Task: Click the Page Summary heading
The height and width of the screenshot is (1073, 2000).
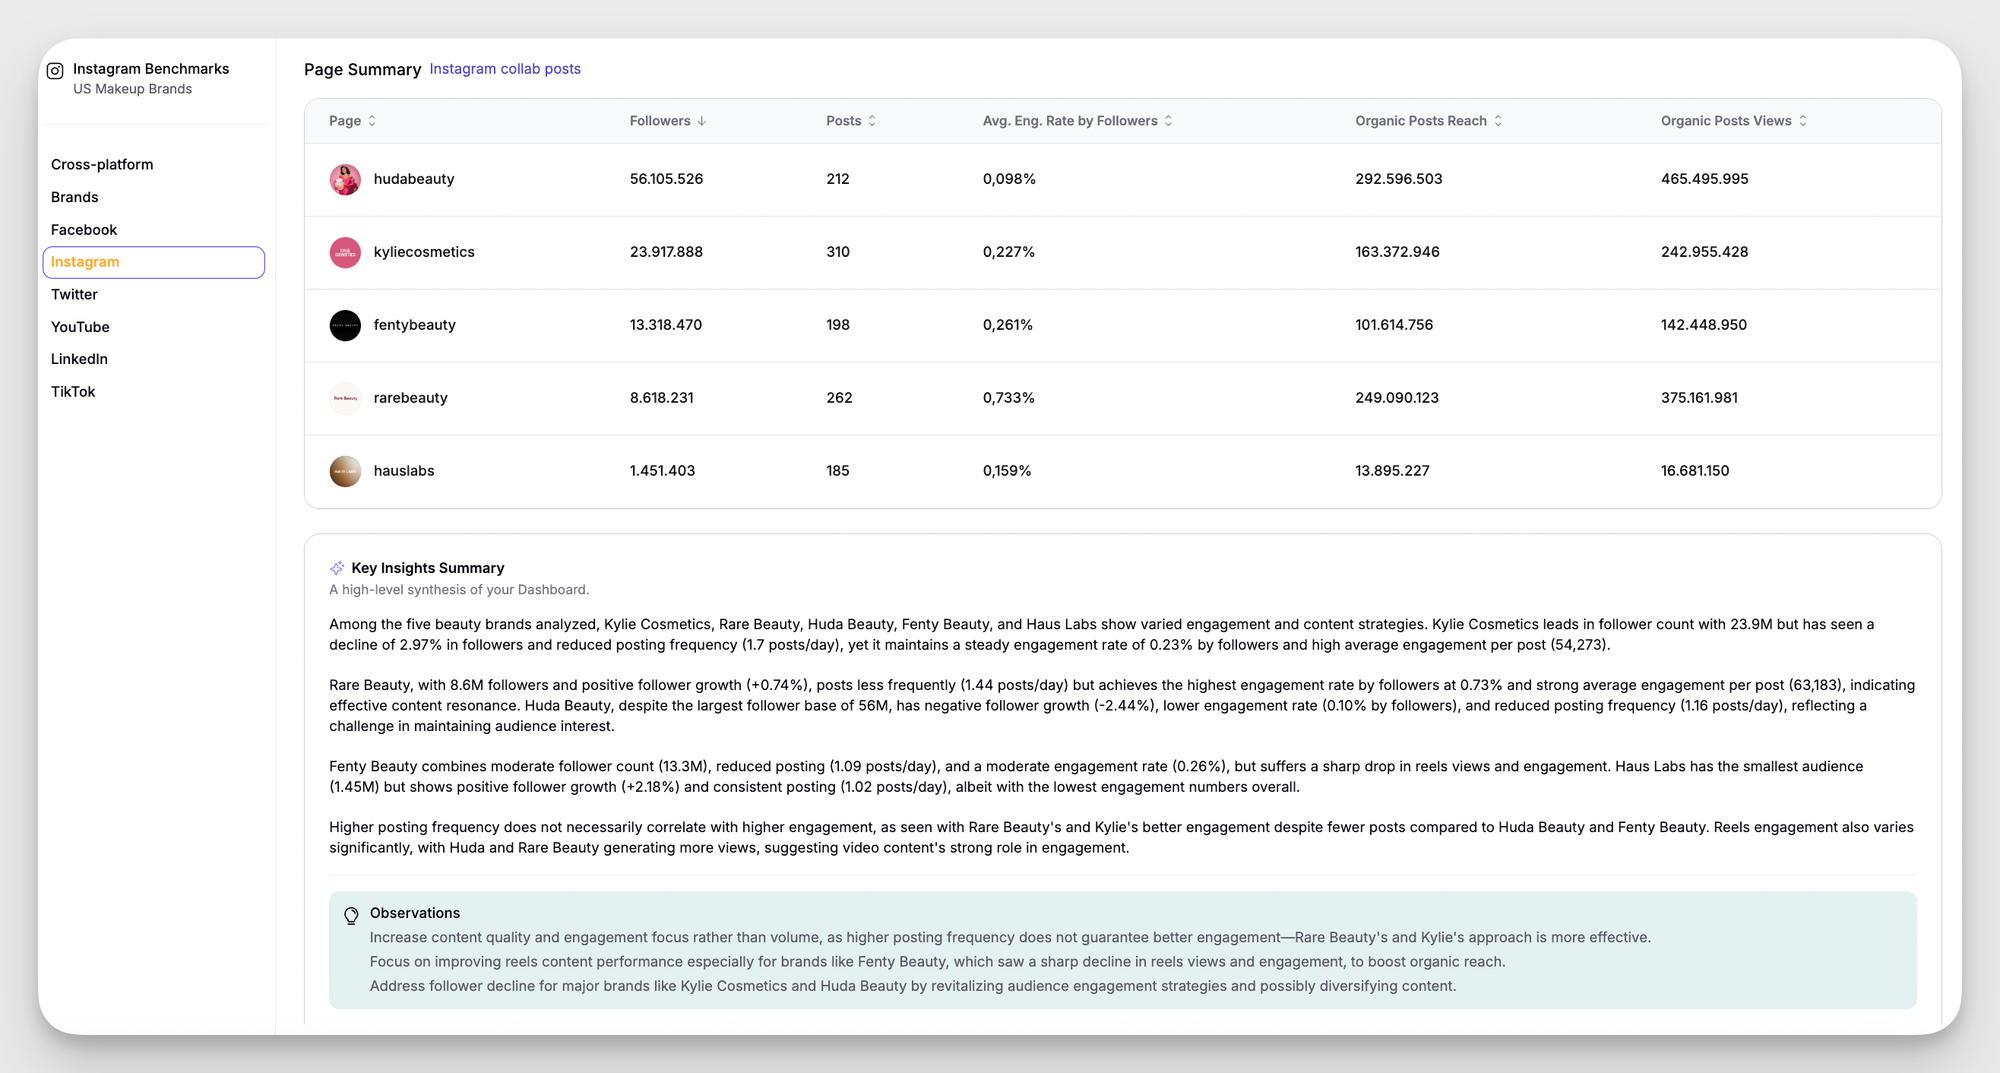Action: coord(362,70)
